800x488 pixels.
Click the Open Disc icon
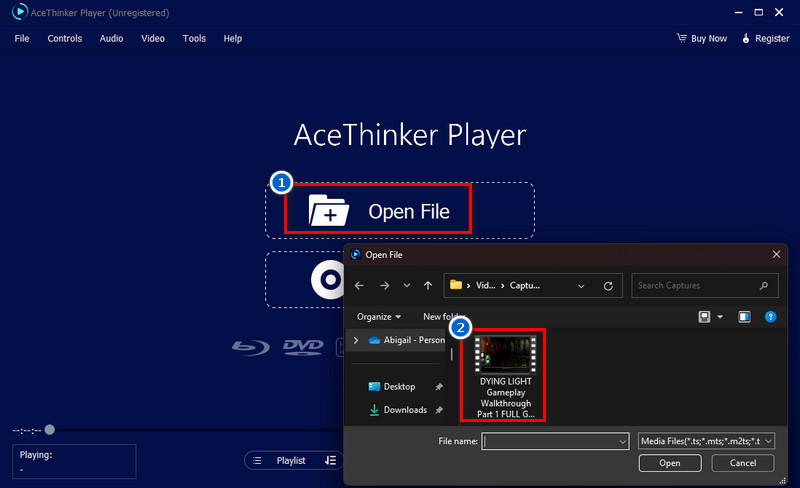click(x=329, y=279)
